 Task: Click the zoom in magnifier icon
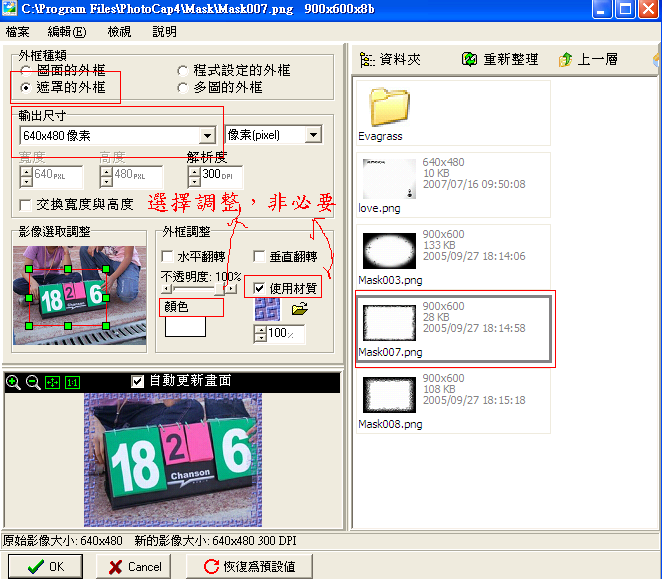tap(13, 382)
